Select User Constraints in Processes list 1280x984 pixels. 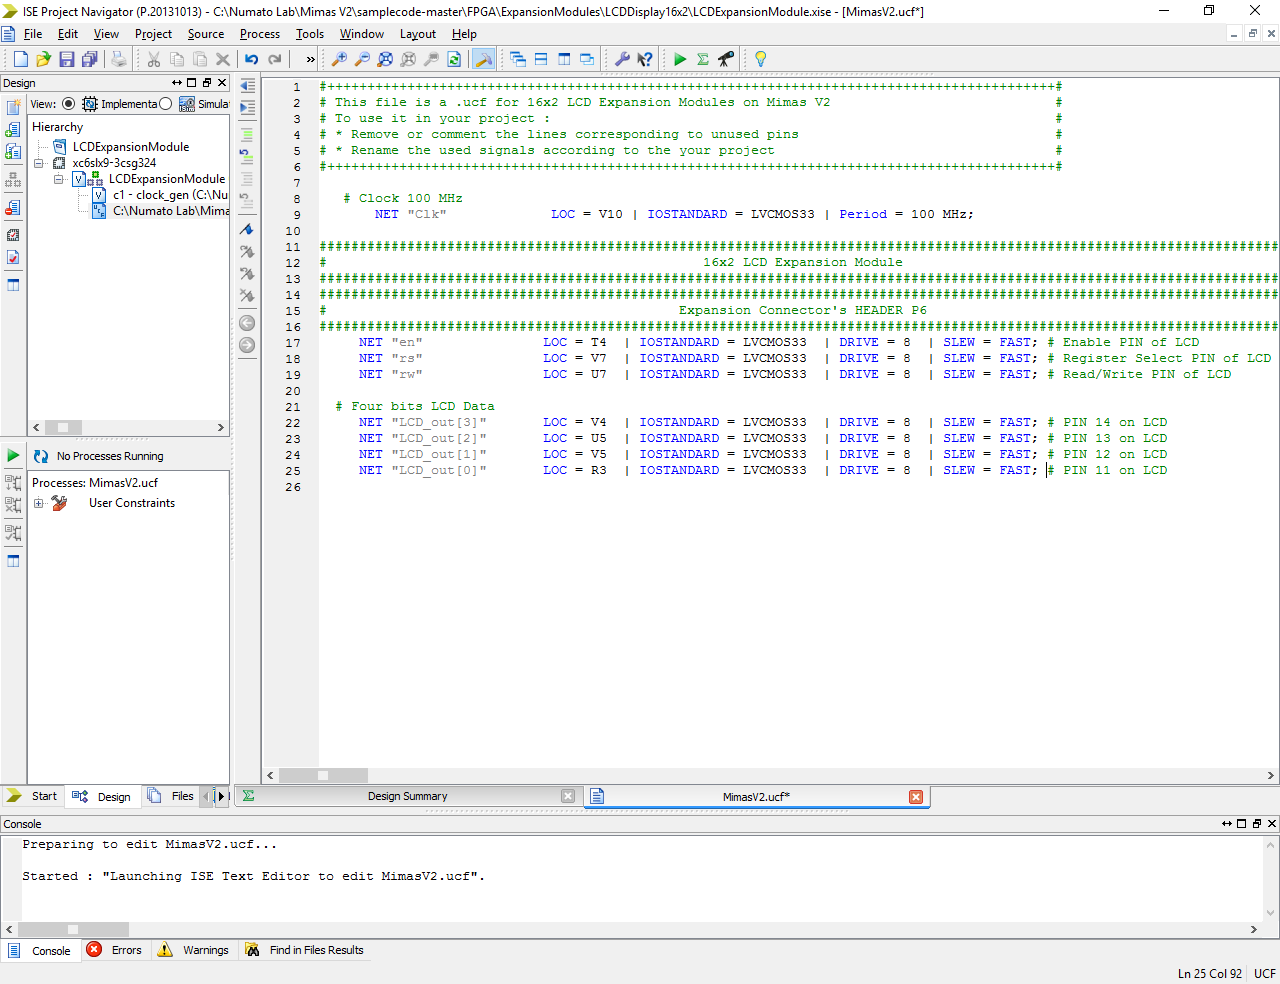132,503
